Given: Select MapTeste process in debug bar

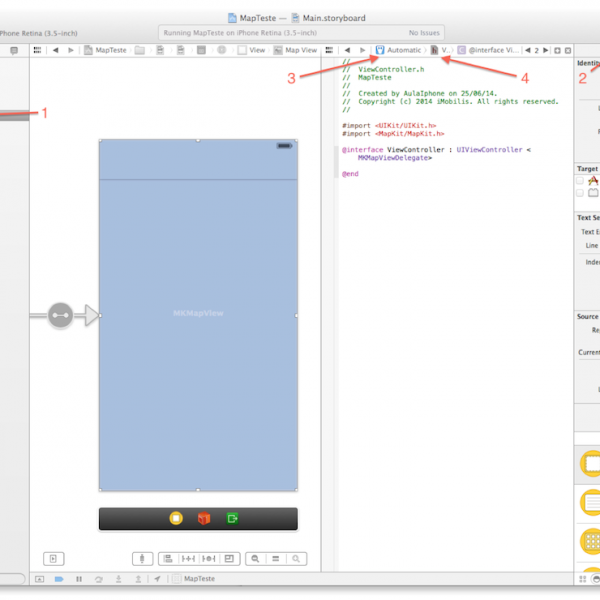Looking at the screenshot, I should [194, 579].
